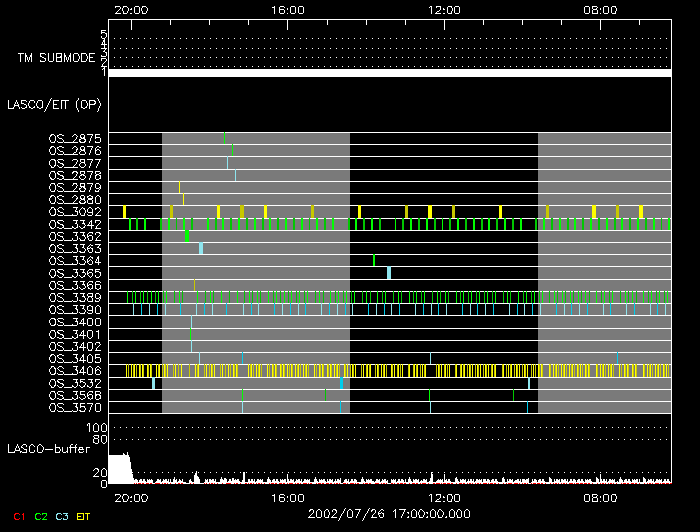Click the OS_2879 row label
Viewport: 700px width, 532px height.
click(x=75, y=187)
